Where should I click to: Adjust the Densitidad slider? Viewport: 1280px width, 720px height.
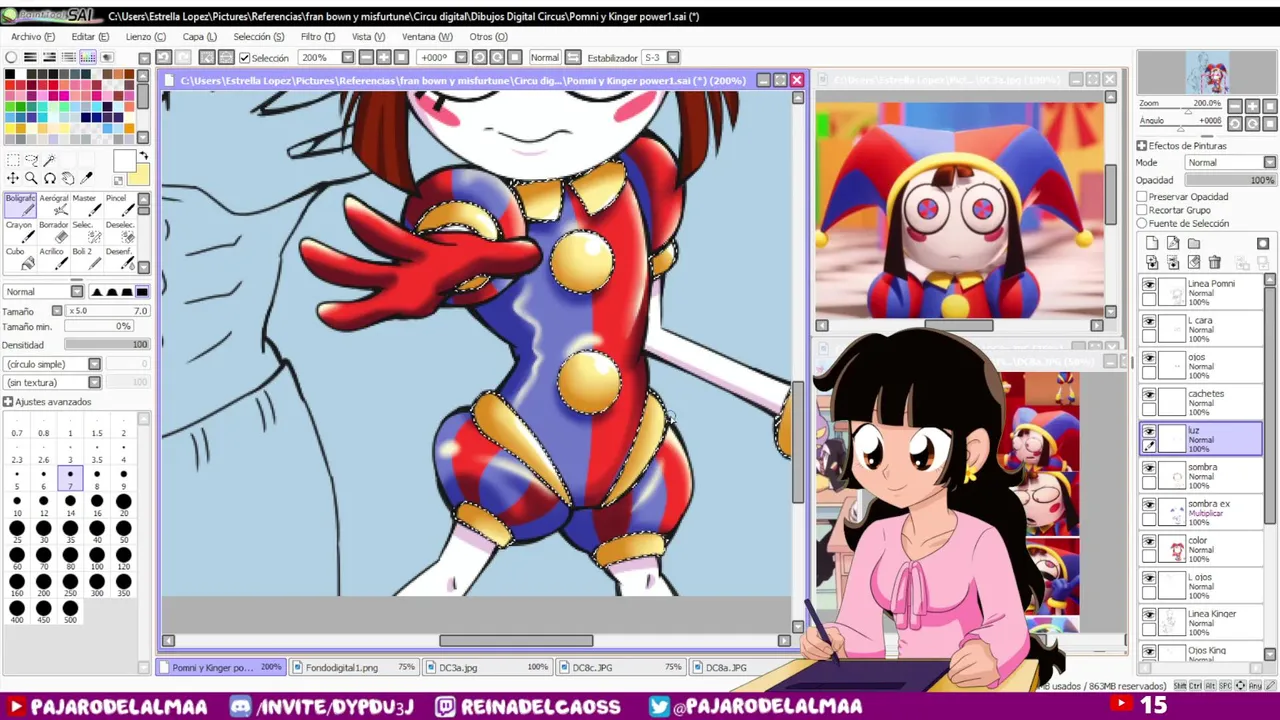(107, 345)
